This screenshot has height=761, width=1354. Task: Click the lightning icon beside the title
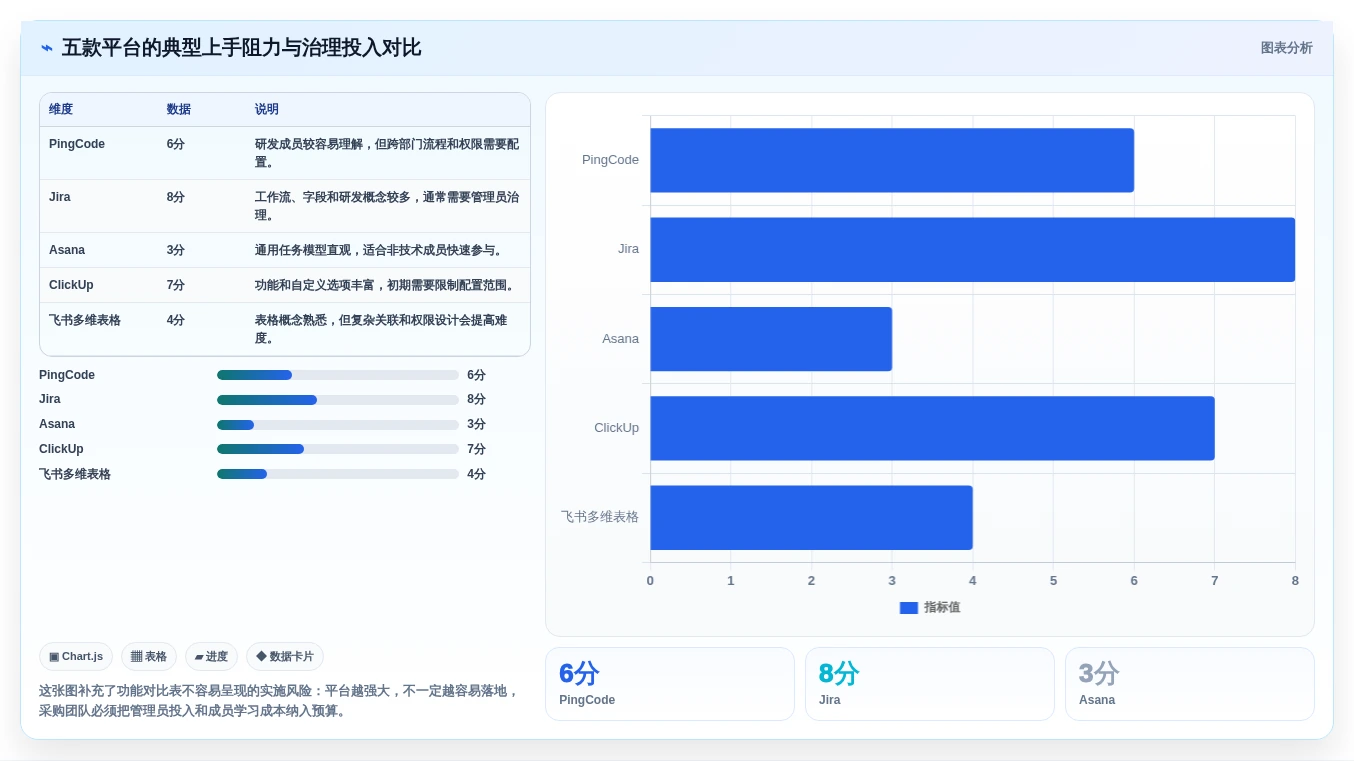pos(47,48)
